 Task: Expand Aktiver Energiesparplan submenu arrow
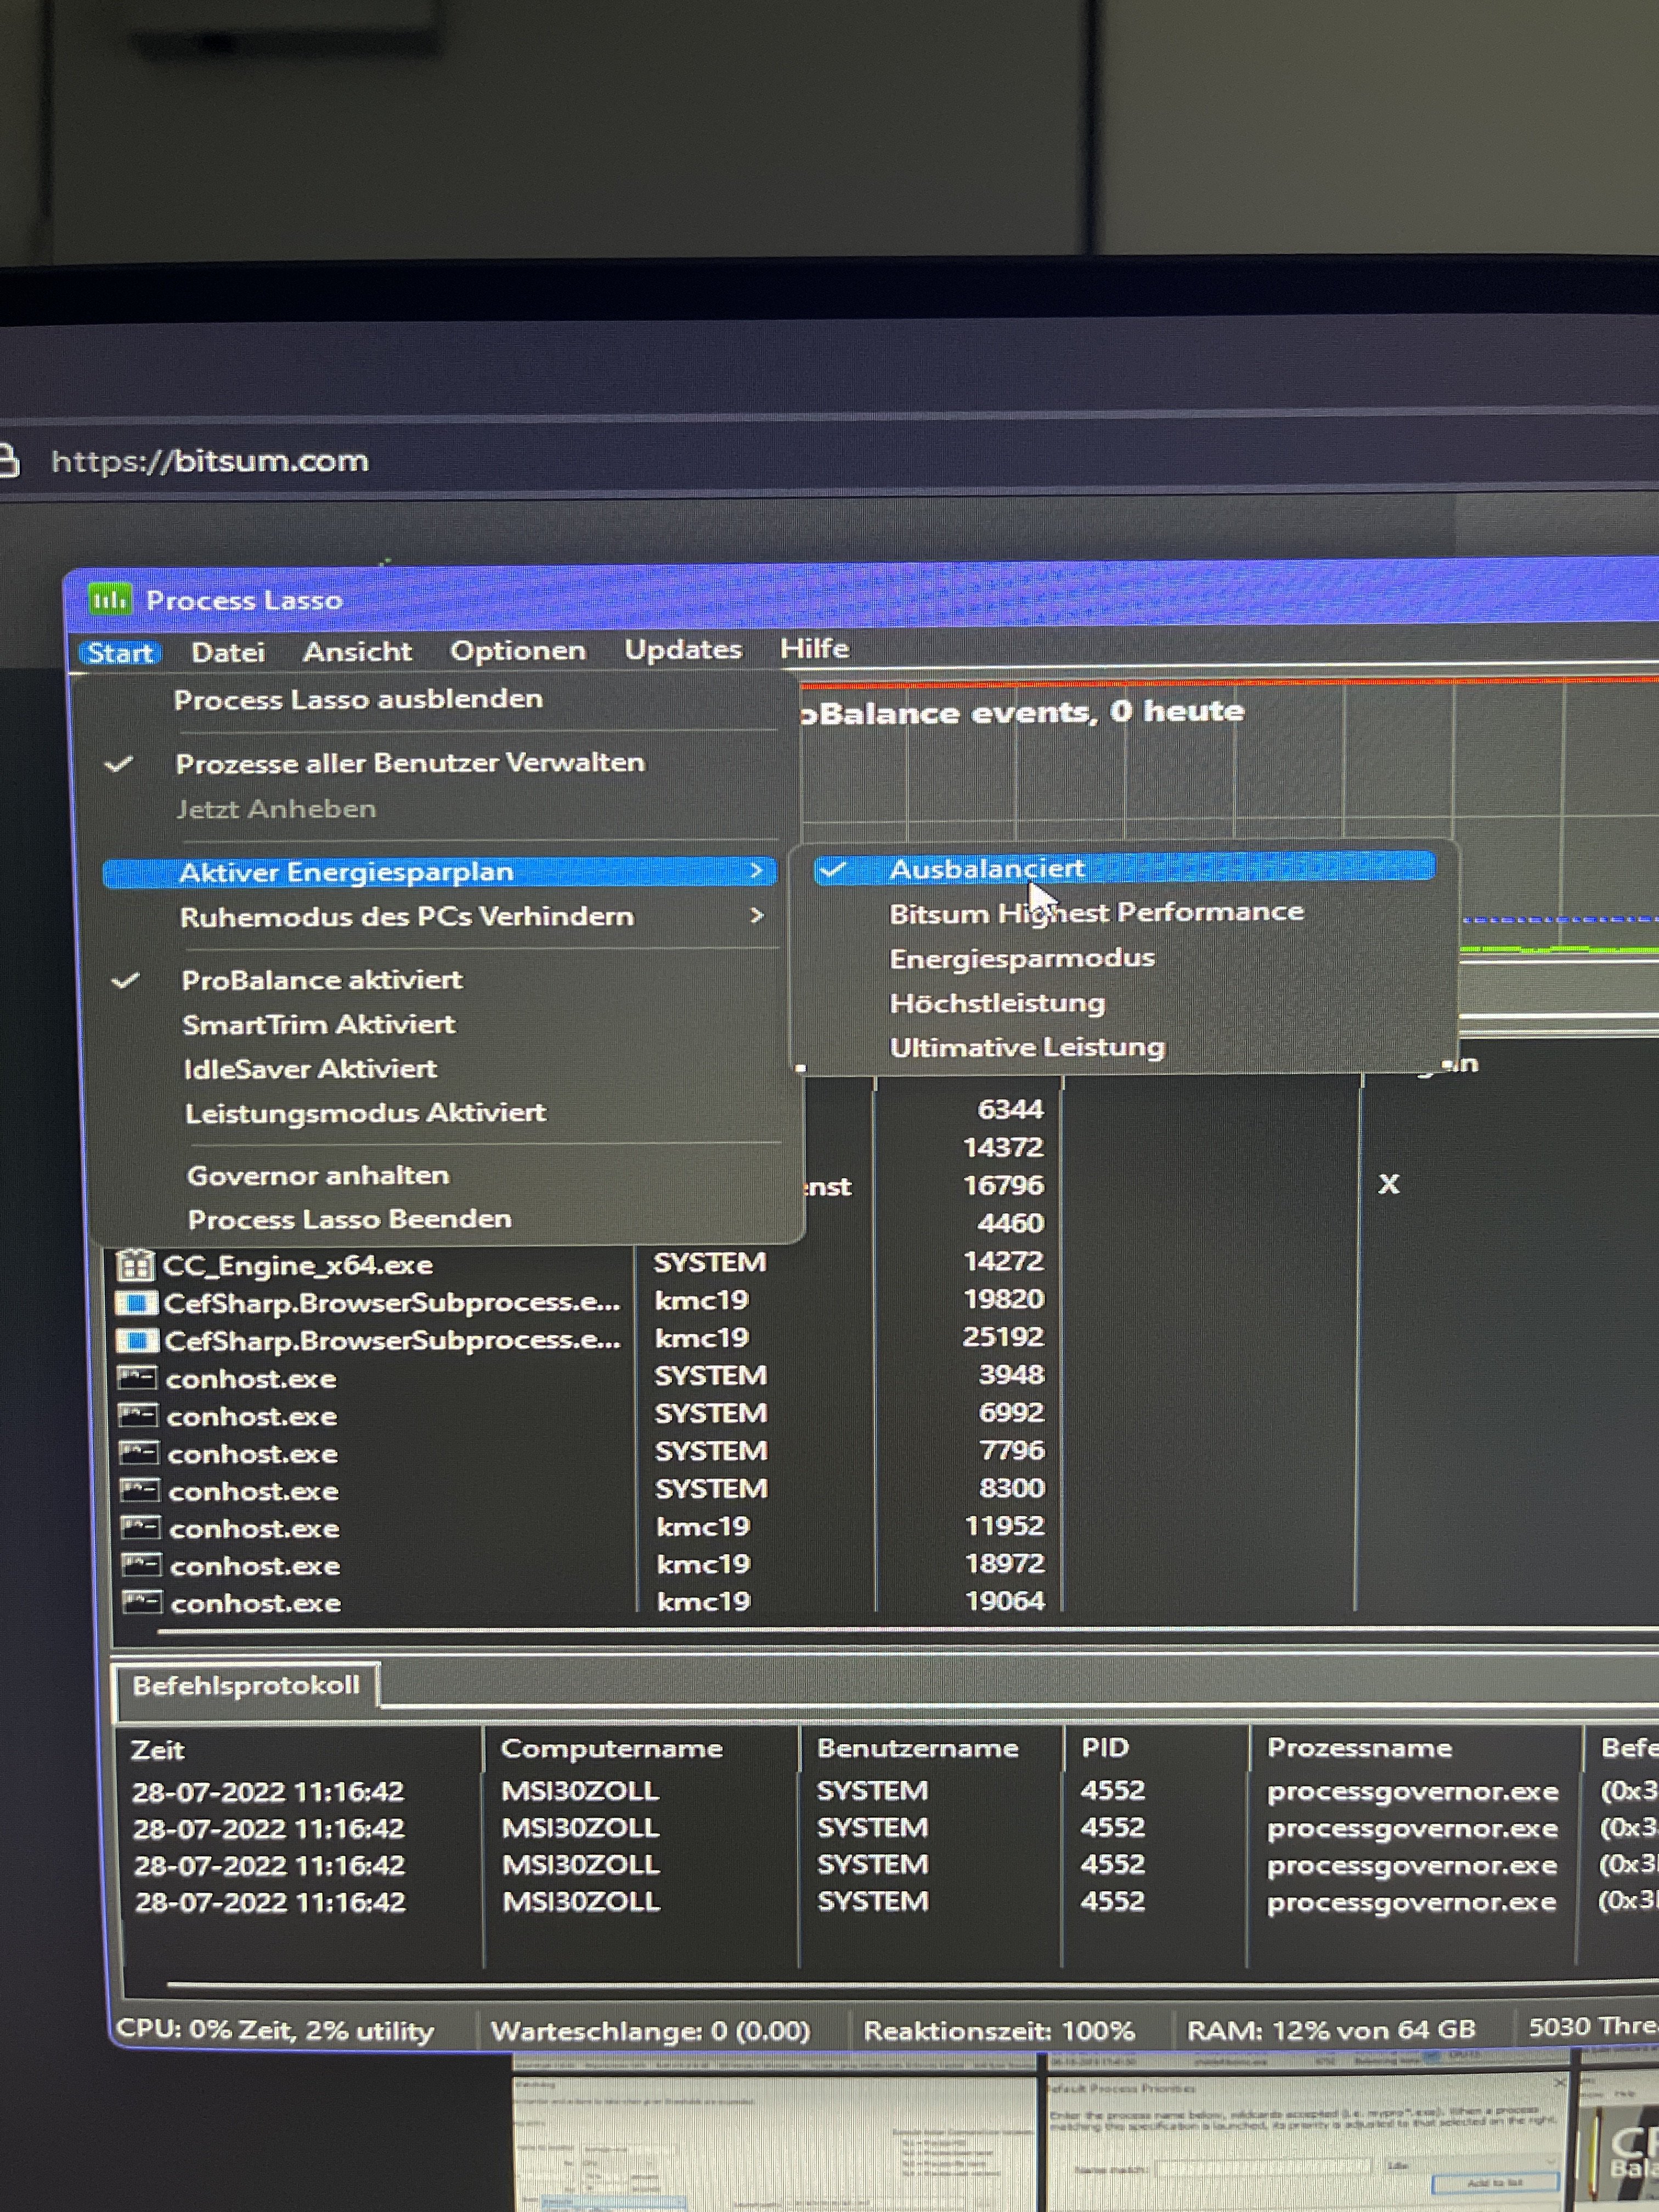click(x=756, y=871)
